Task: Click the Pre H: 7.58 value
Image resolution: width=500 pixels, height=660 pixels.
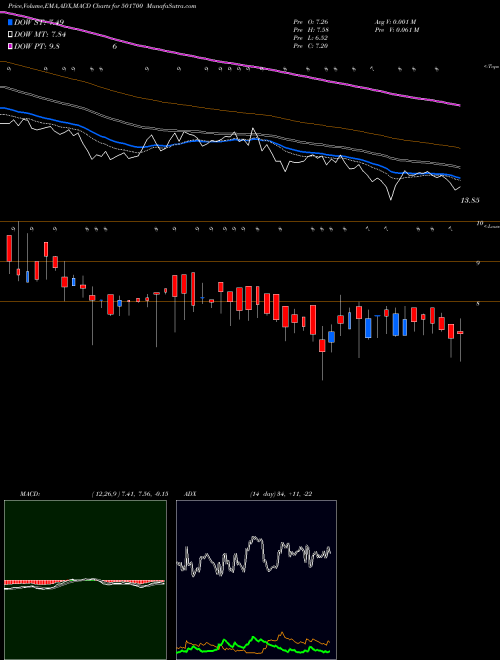Action: point(311,30)
